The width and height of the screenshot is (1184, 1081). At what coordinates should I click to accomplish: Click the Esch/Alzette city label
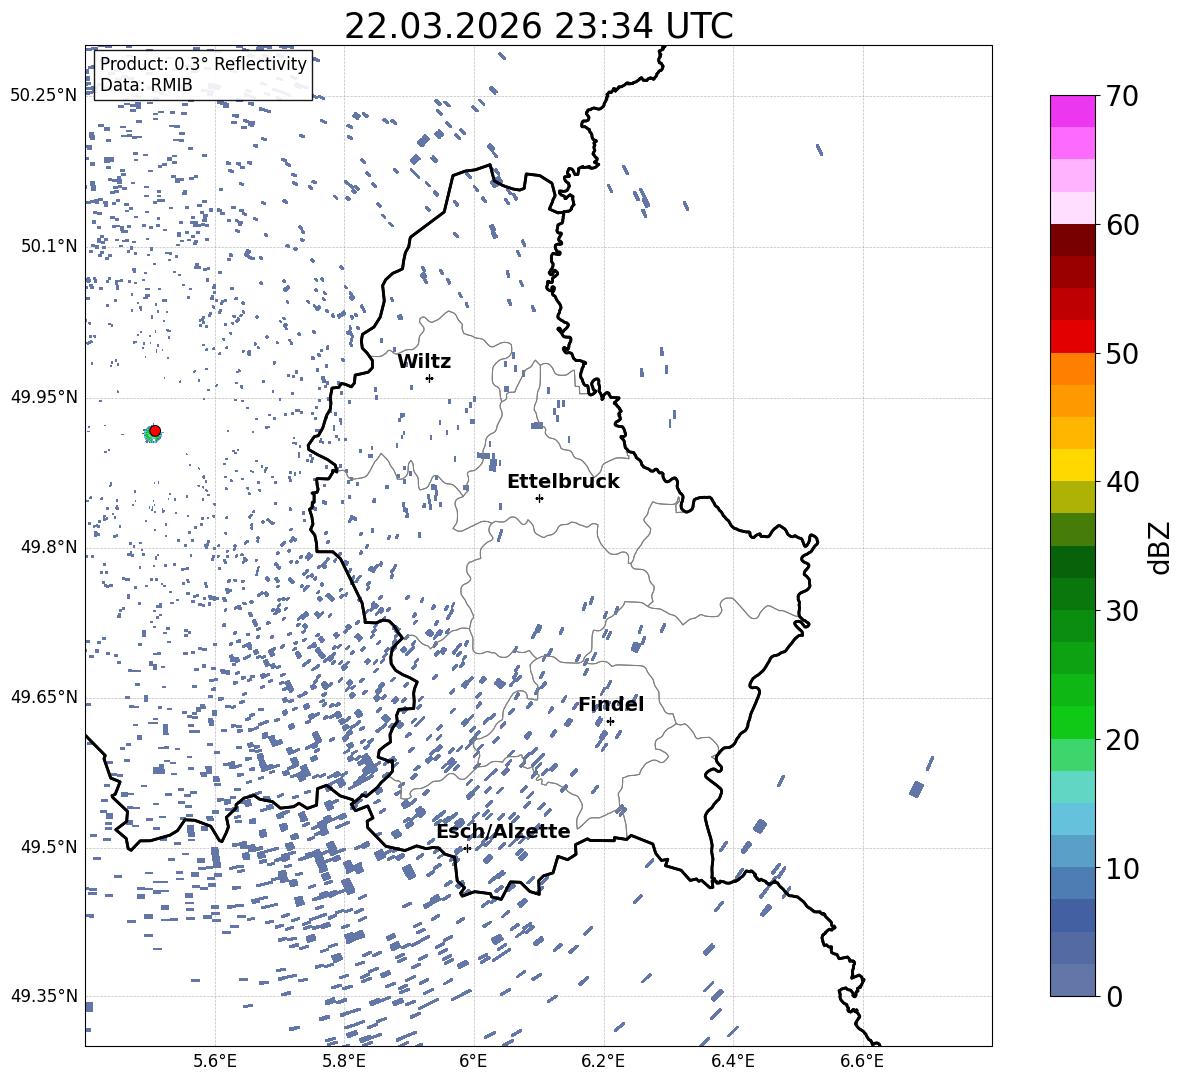coord(503,831)
